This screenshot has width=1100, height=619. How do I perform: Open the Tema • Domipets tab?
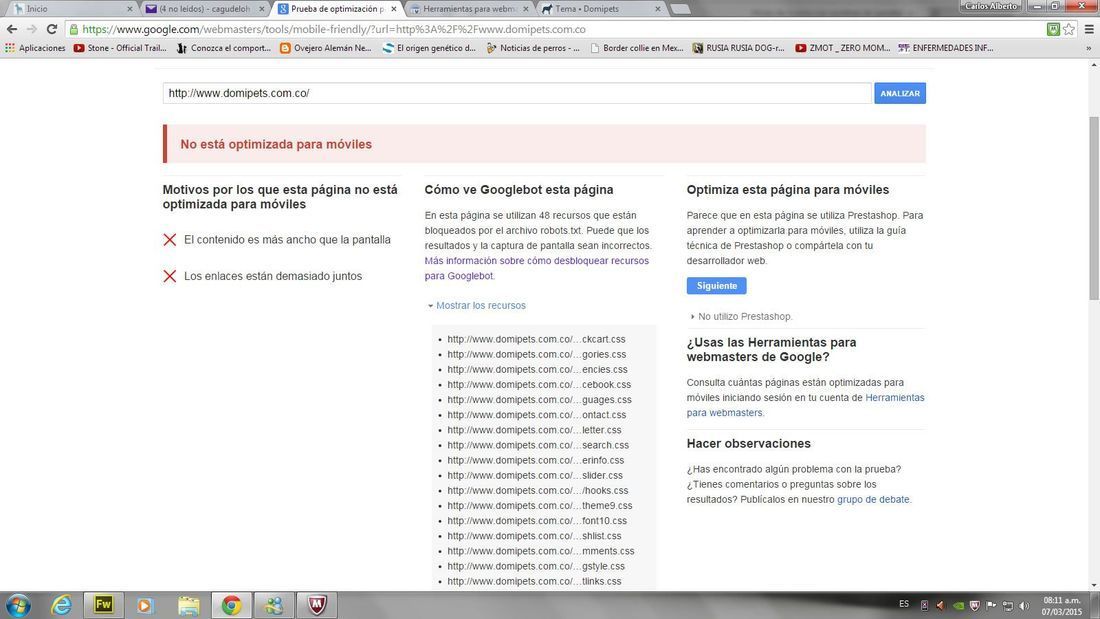pos(601,9)
